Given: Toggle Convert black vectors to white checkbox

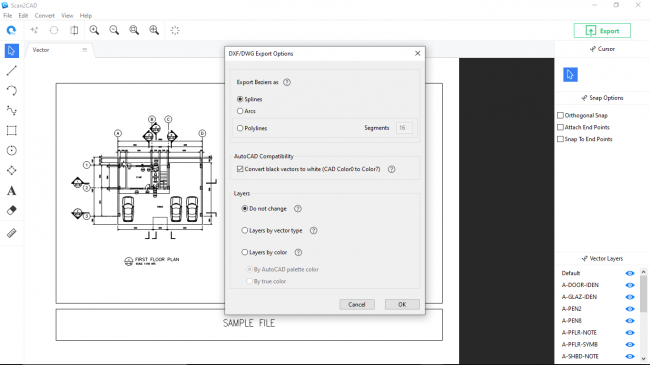Looking at the screenshot, I should tap(240, 169).
